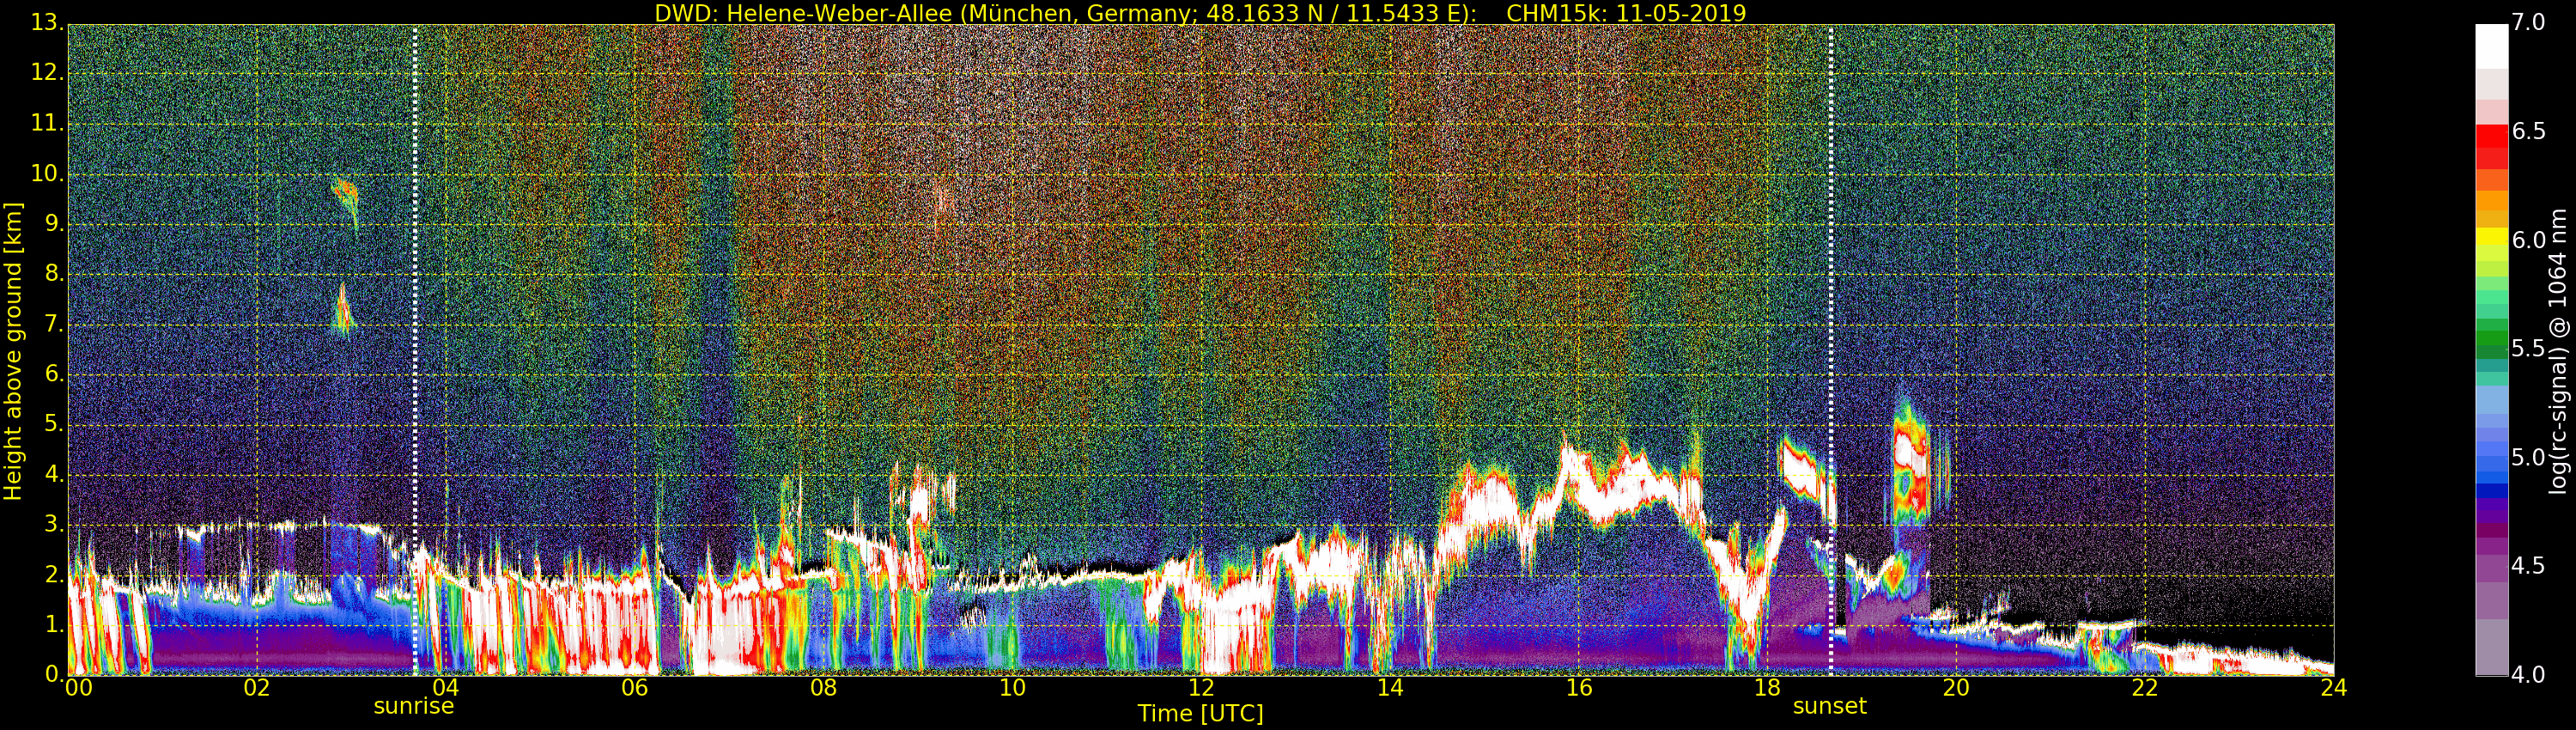
Task: Click the "06" time axis tick label
Action: pos(635,688)
